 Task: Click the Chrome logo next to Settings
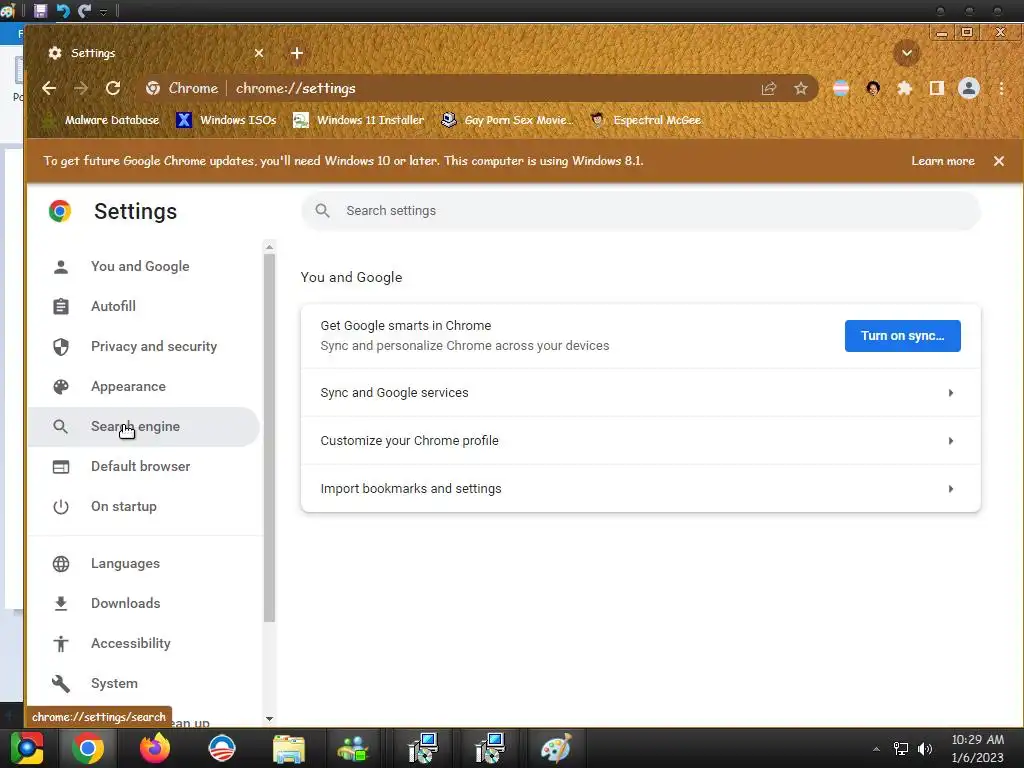pos(59,211)
